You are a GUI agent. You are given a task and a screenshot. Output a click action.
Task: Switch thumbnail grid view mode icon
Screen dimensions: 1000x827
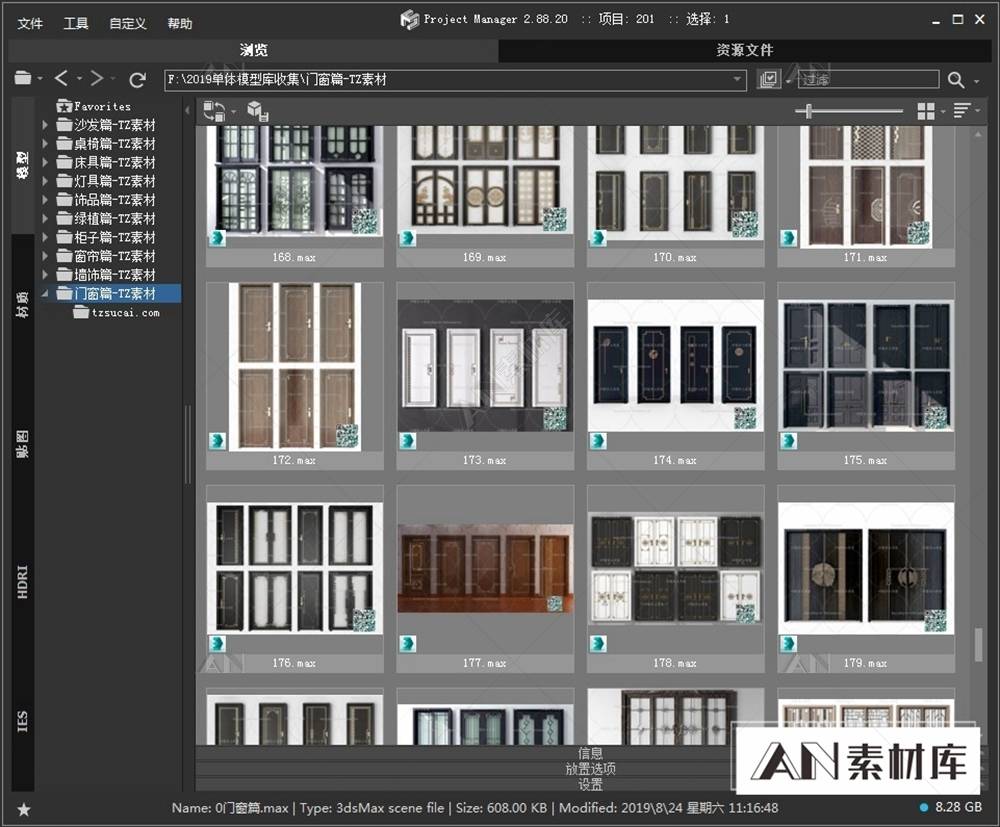926,111
